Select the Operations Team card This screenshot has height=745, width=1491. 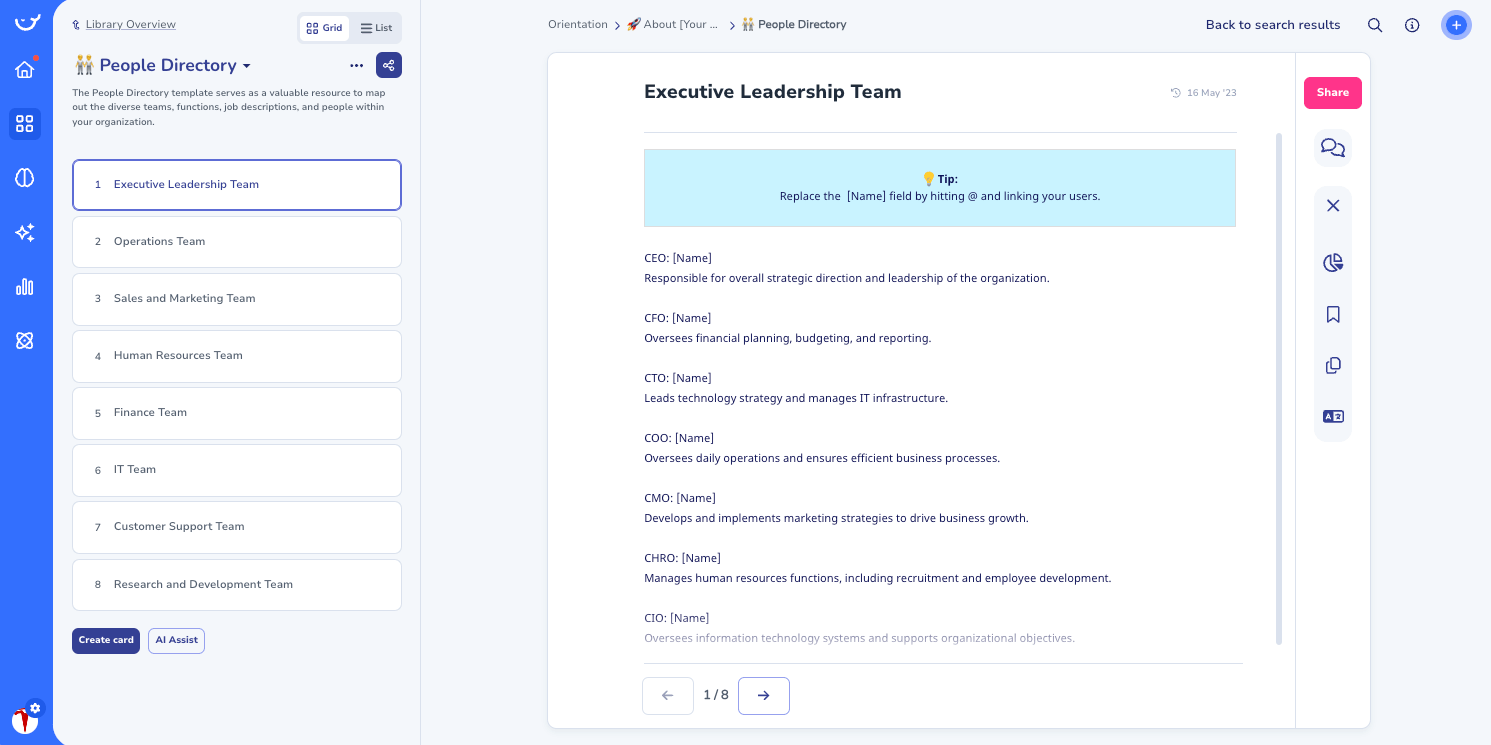(x=237, y=241)
